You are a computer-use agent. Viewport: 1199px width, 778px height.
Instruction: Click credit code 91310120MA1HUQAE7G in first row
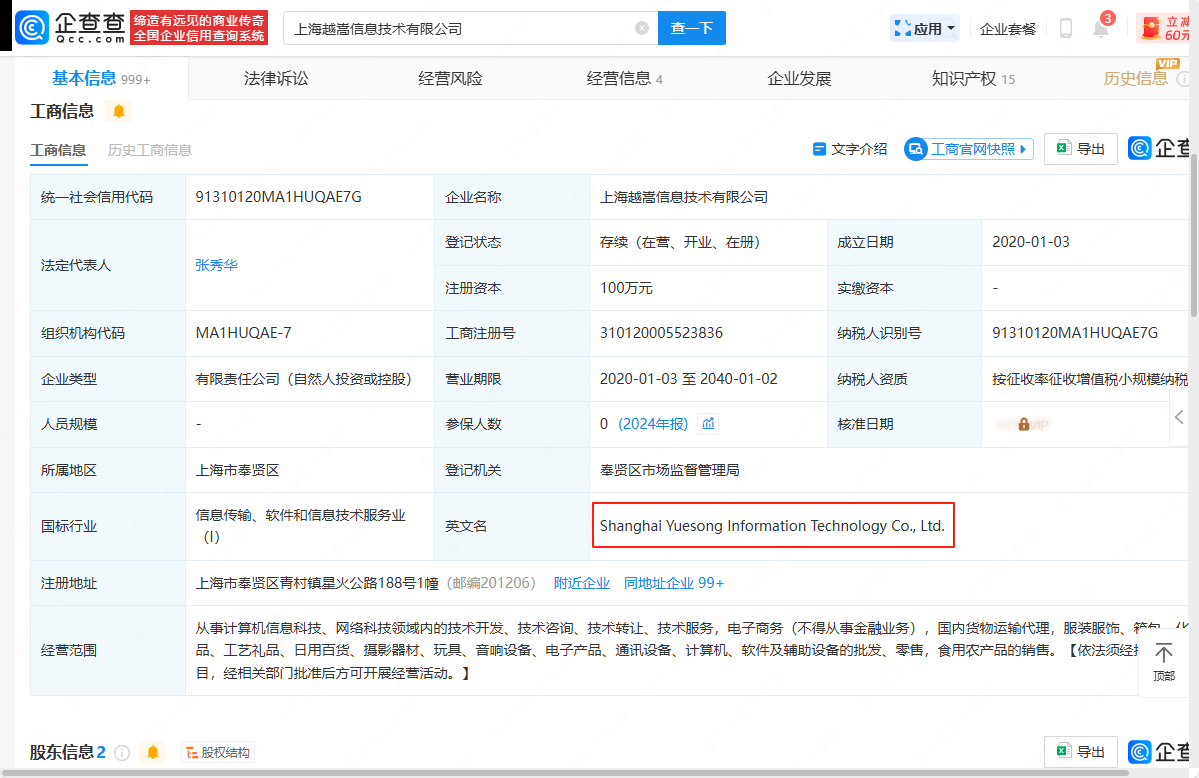(278, 197)
